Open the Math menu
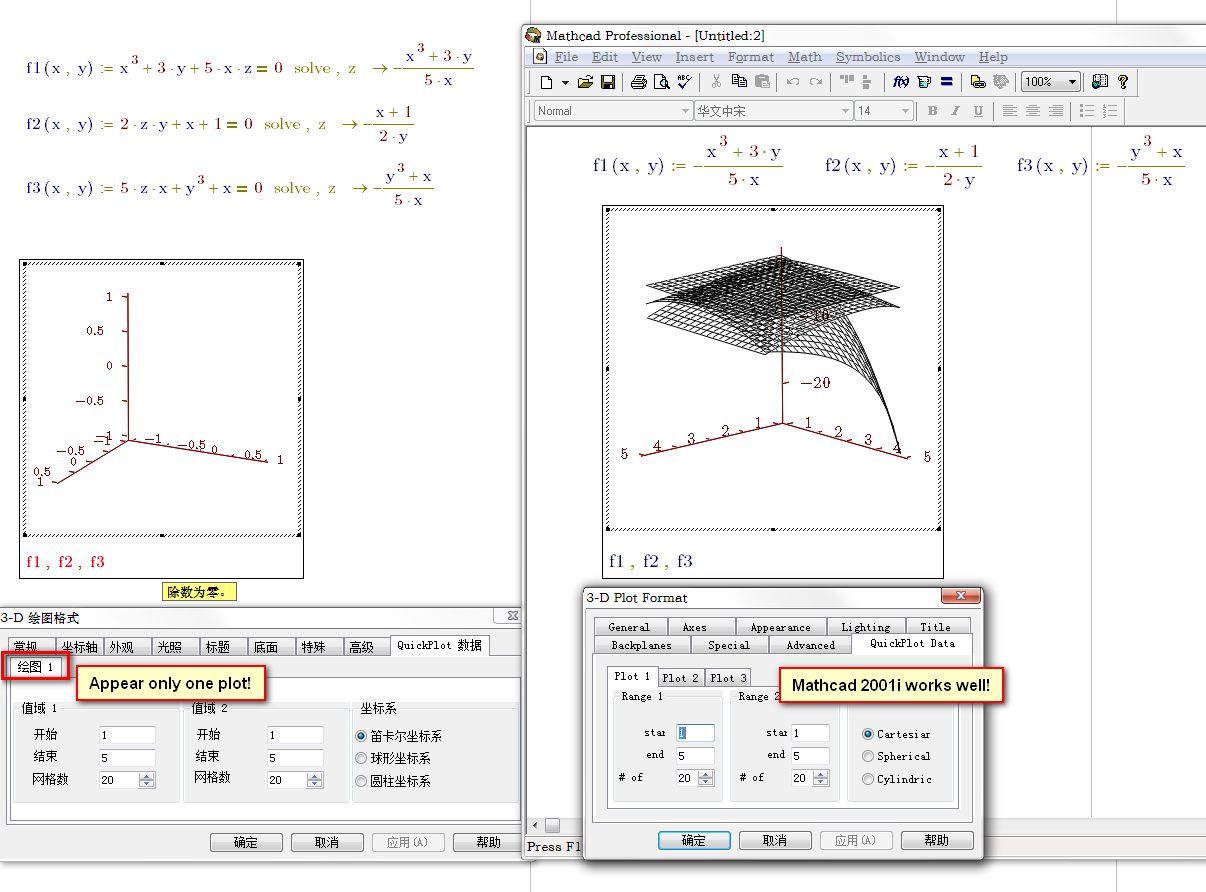The image size is (1206, 892). (804, 57)
